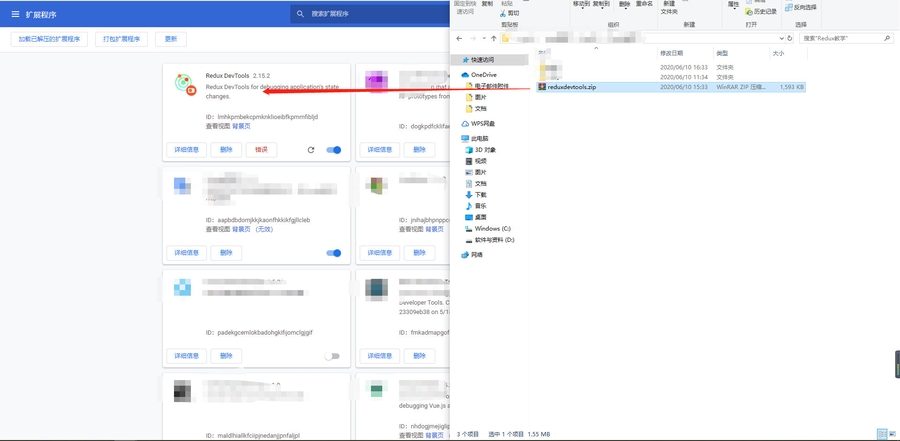Toggle off the Redux DevTools extension

pyautogui.click(x=334, y=150)
